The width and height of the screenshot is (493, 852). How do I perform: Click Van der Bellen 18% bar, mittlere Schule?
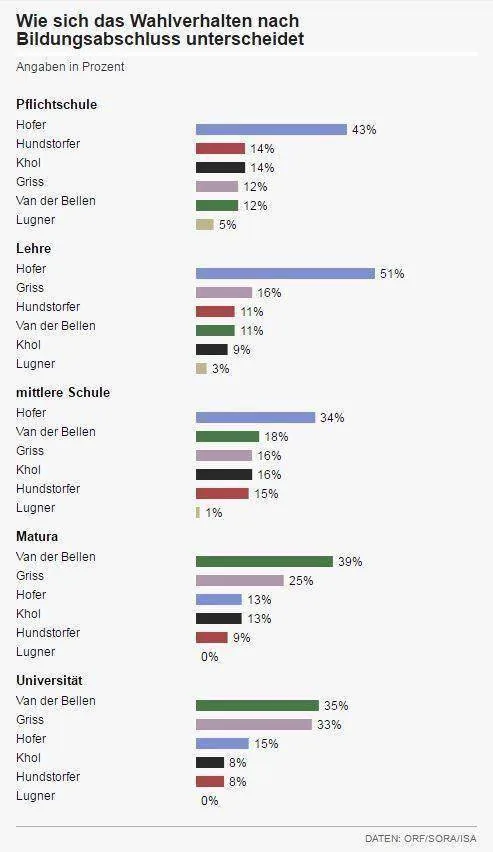pyautogui.click(x=227, y=436)
